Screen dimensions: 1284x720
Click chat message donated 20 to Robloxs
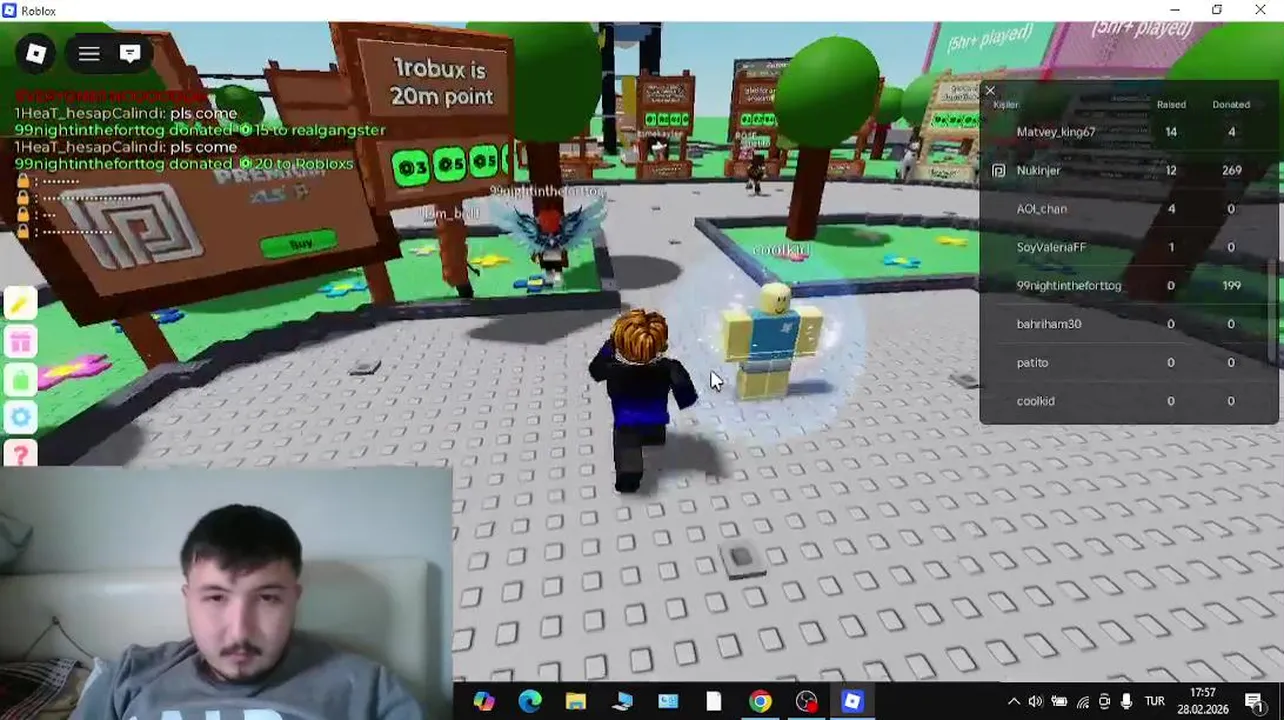click(x=184, y=164)
